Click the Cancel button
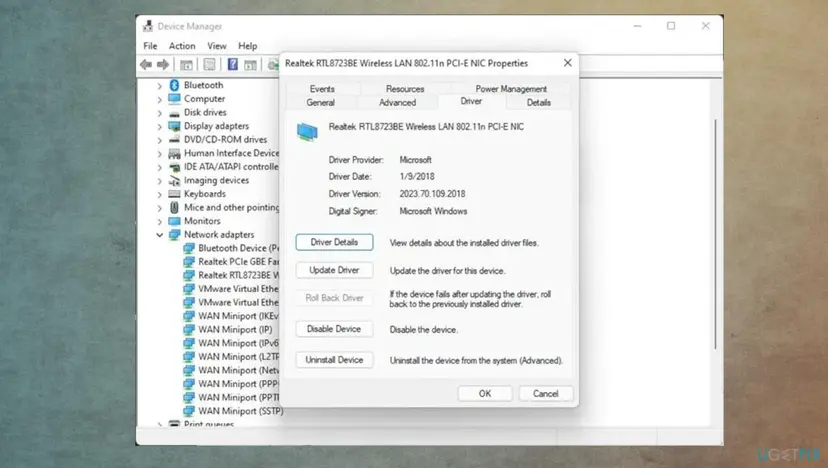 click(545, 394)
